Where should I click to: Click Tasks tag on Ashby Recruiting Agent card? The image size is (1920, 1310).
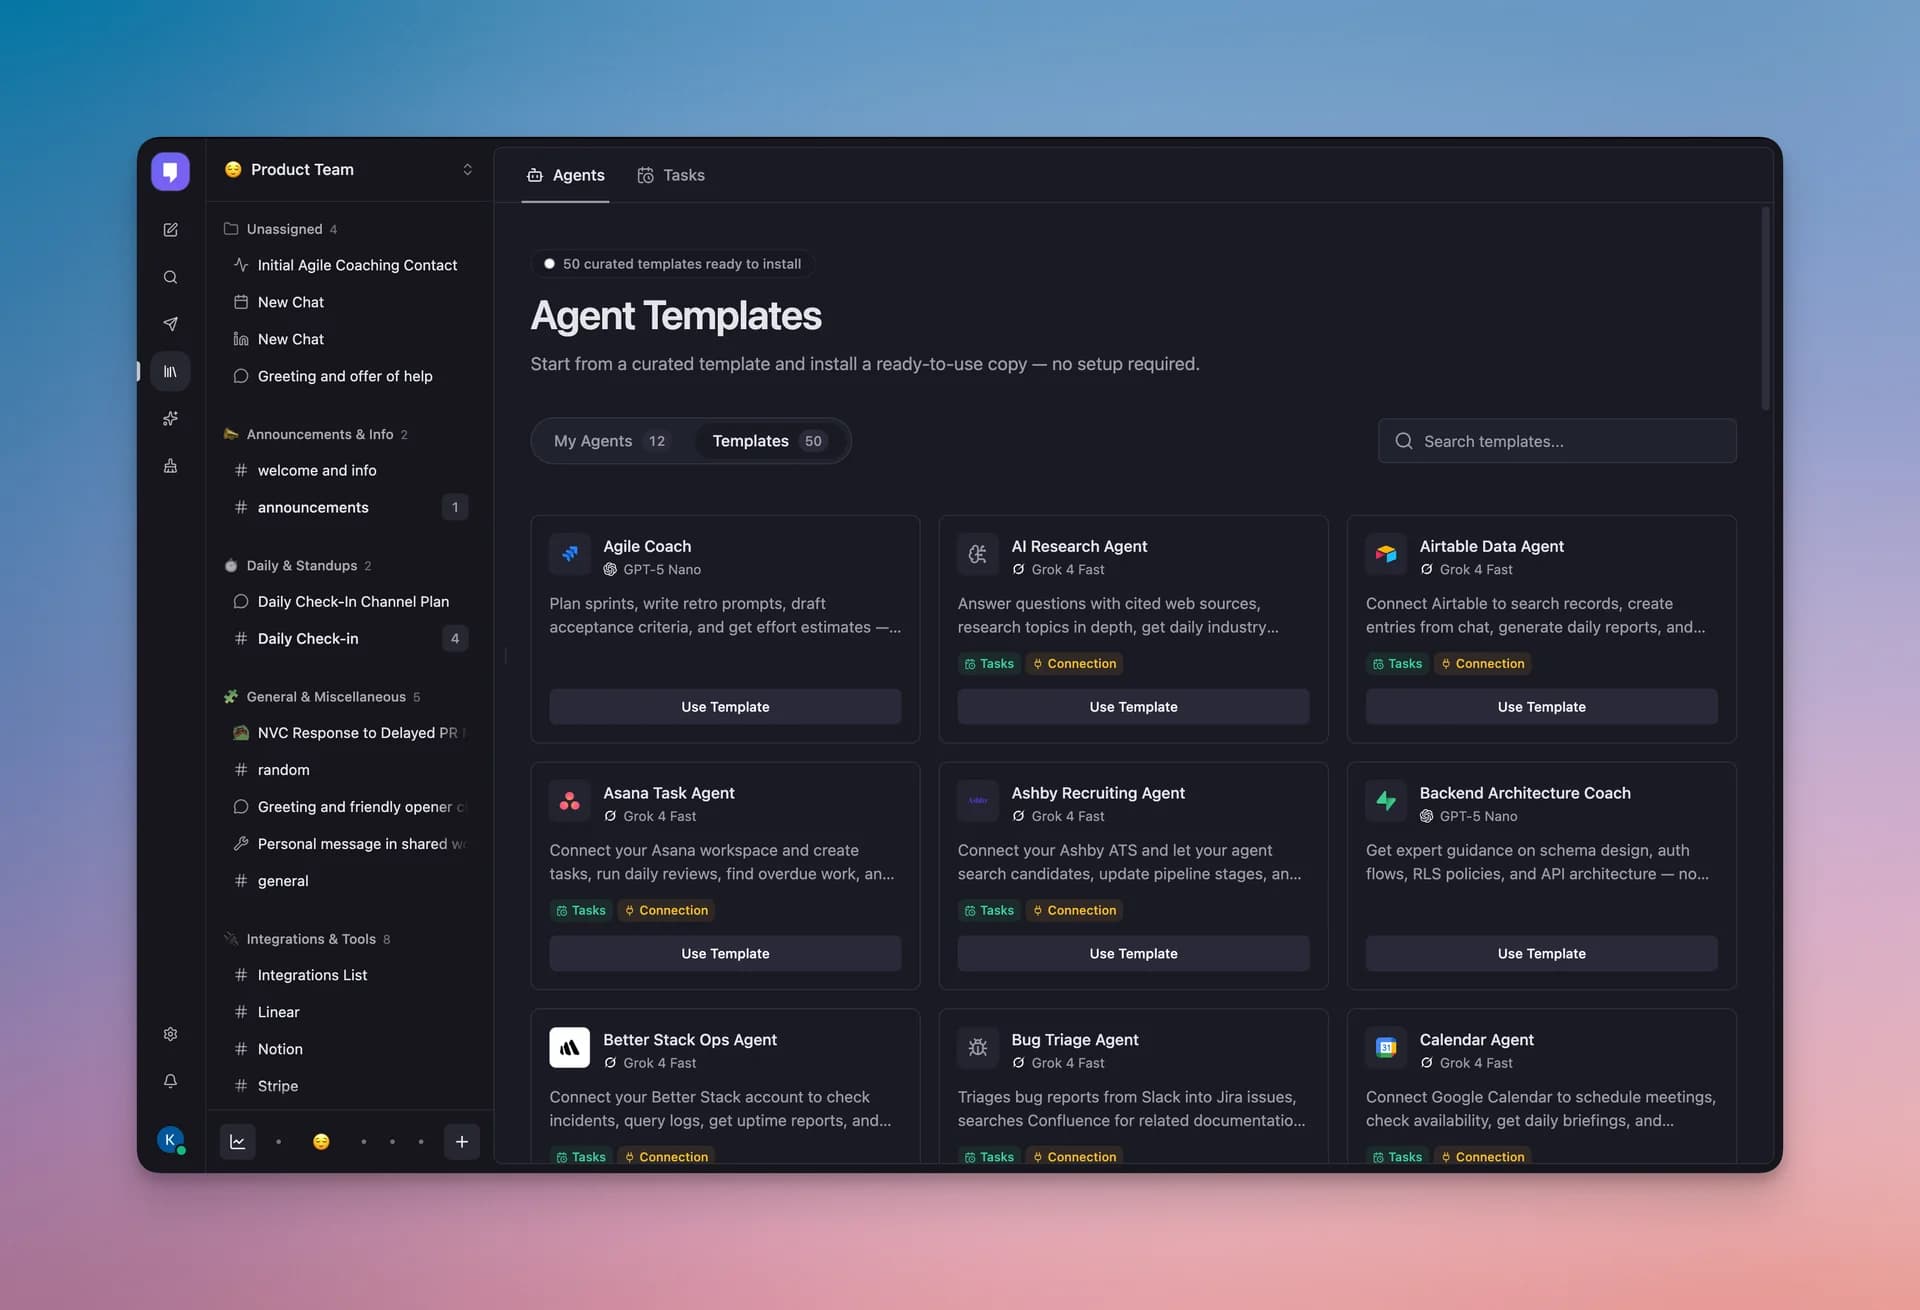pyautogui.click(x=989, y=911)
